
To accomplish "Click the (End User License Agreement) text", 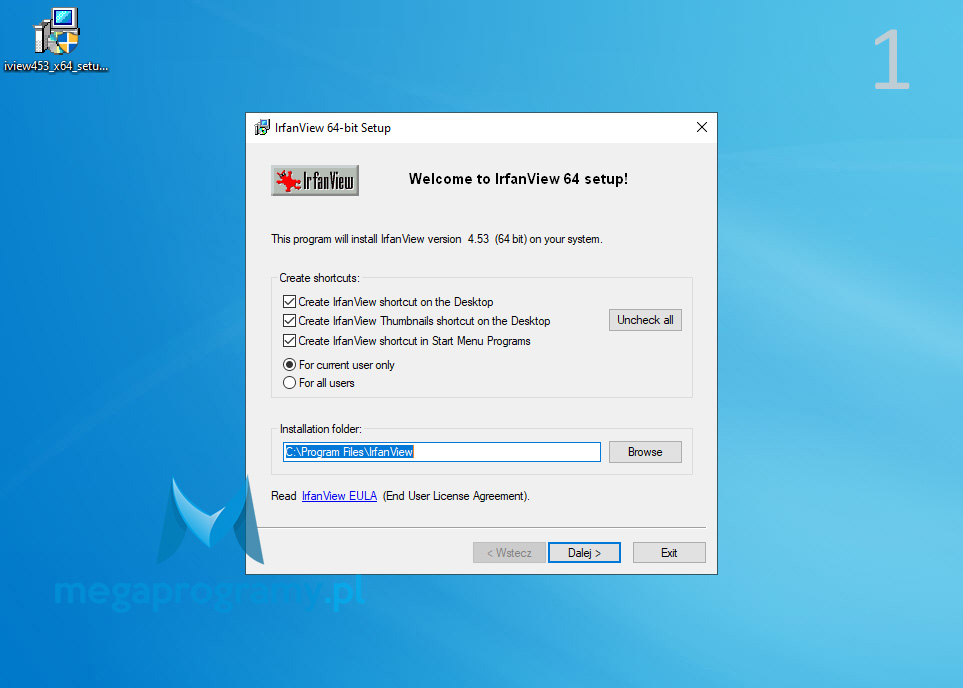I will [x=456, y=496].
